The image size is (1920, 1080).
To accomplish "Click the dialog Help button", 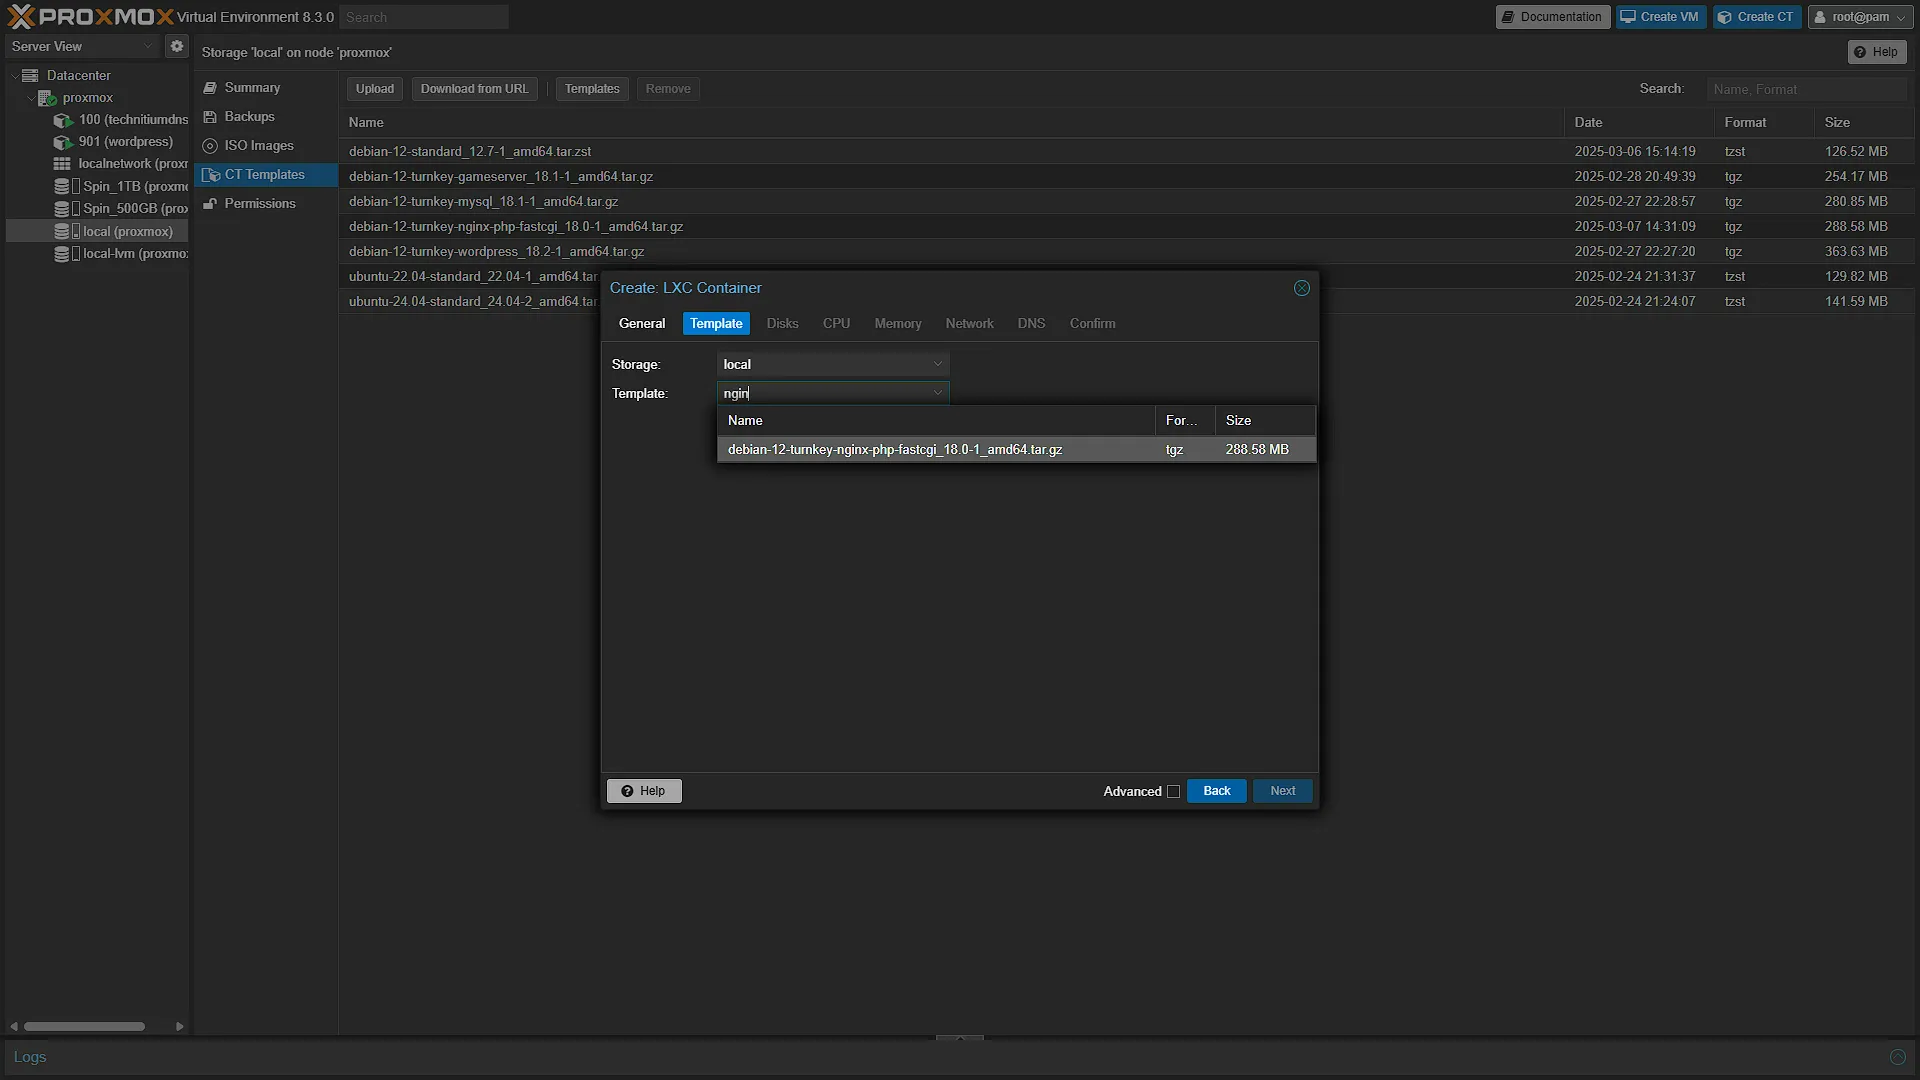I will coord(644,791).
